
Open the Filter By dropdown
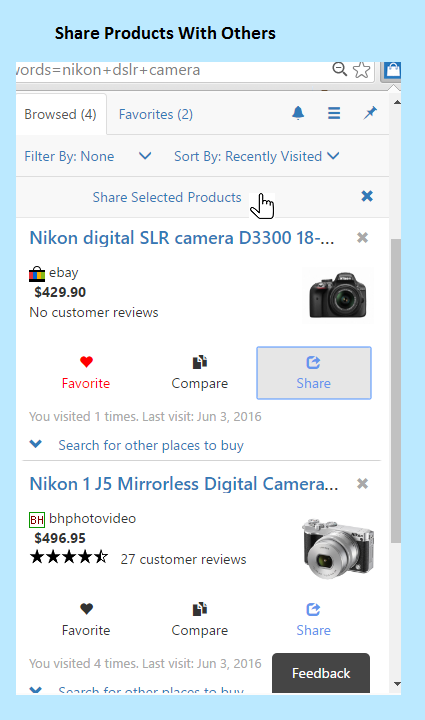coord(88,156)
